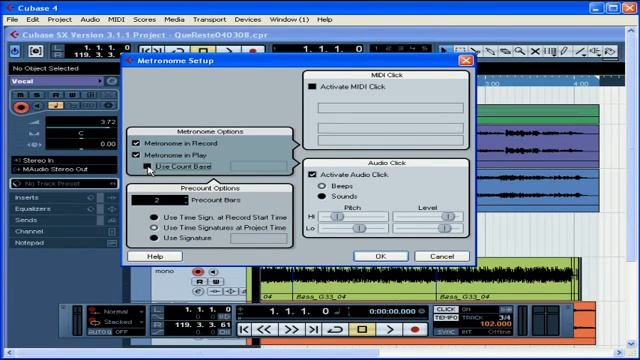Toggle the orange musical timebase note button
The height and width of the screenshot is (360, 640).
pos(56,106)
